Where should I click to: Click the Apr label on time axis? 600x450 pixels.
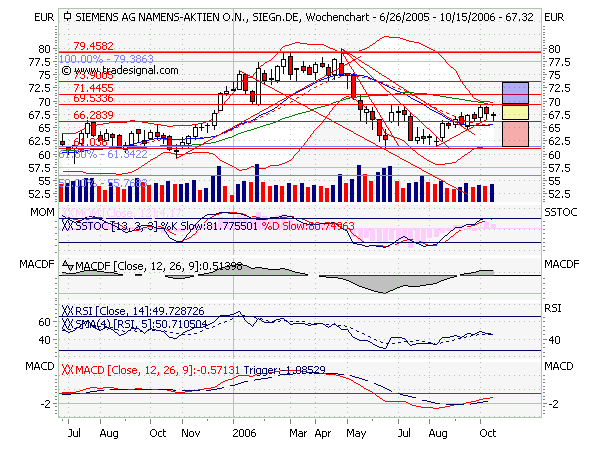pyautogui.click(x=323, y=434)
